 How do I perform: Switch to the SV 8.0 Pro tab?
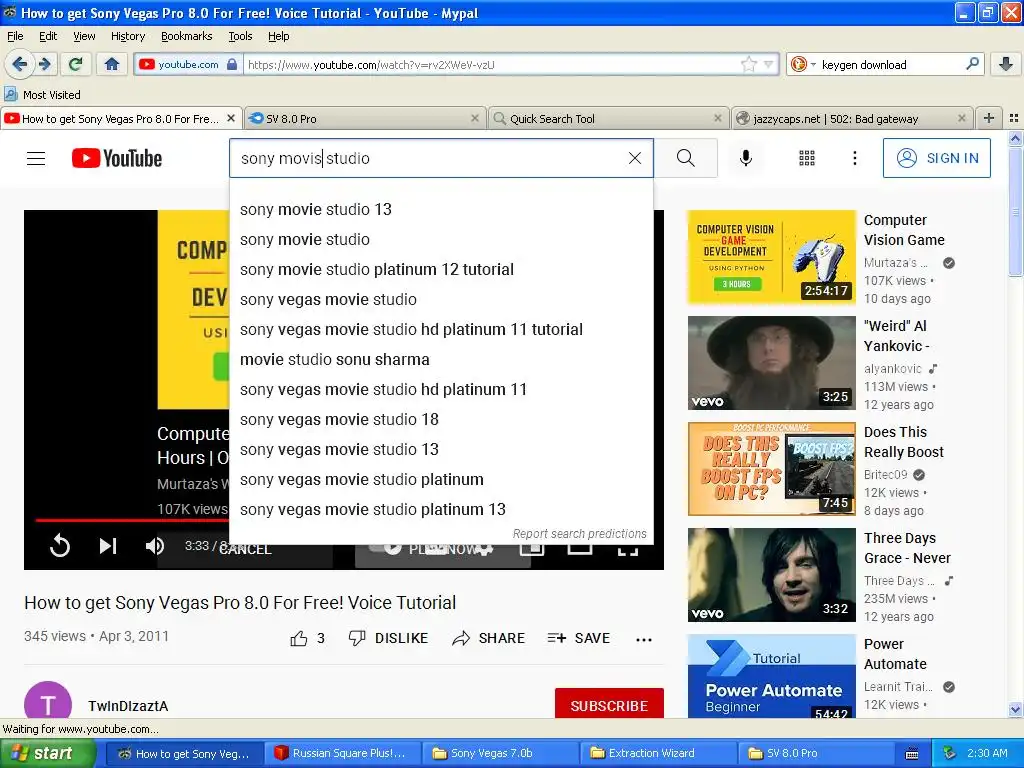(365, 118)
